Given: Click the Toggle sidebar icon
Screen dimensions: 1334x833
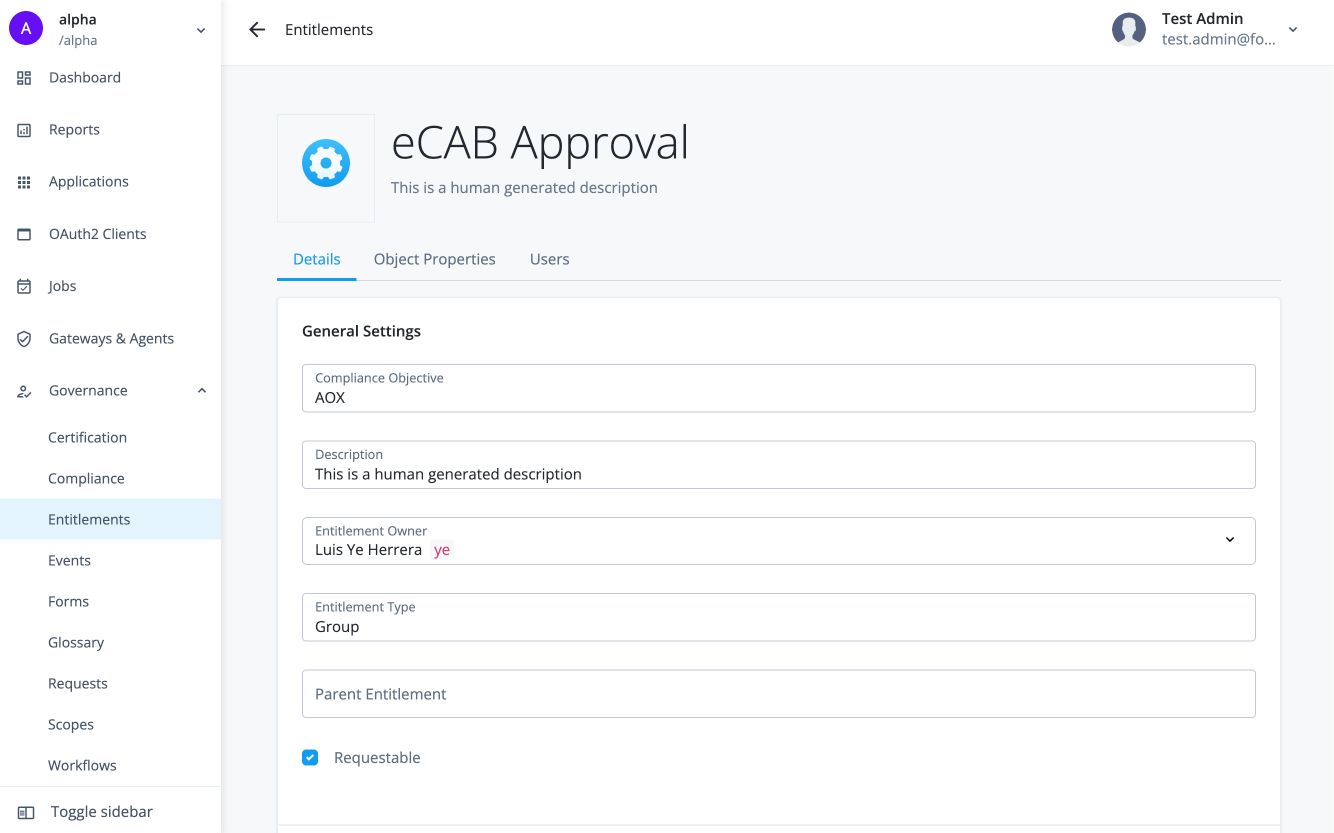Looking at the screenshot, I should (26, 812).
